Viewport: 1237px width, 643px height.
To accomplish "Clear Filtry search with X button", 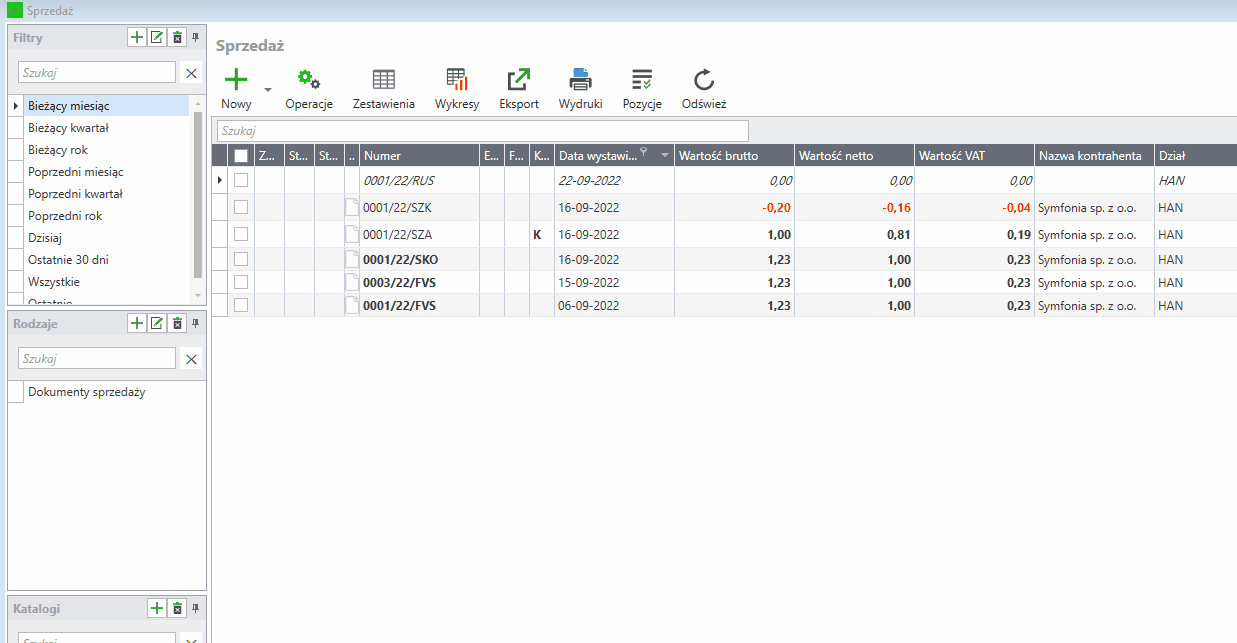I will (192, 73).
